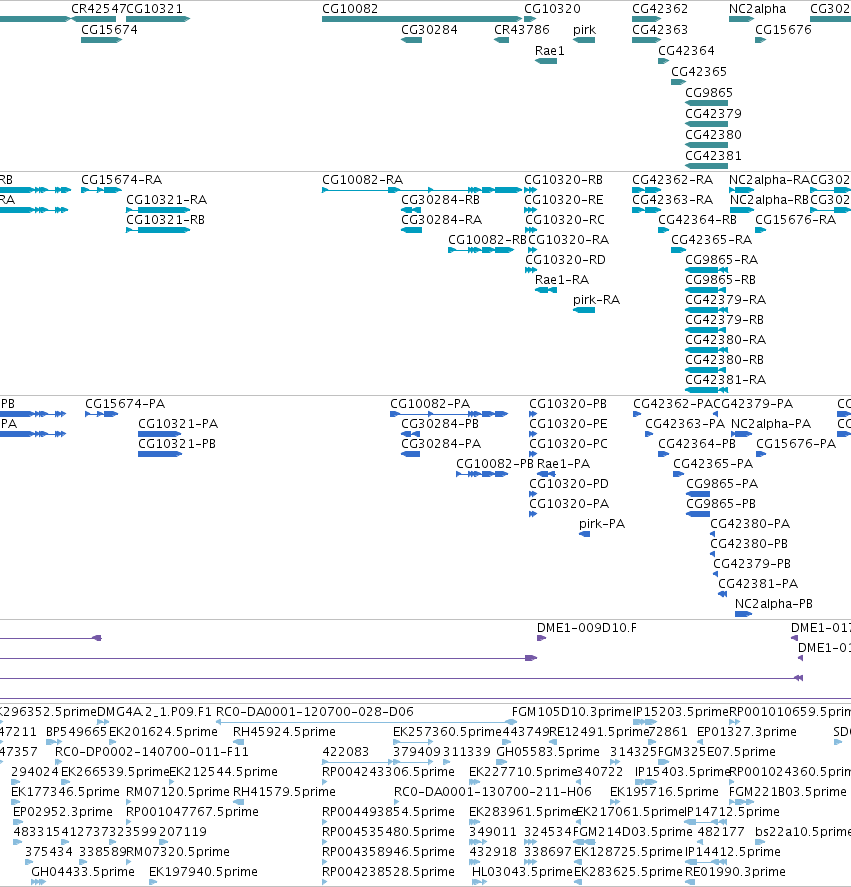Click the RC0-DP0002-140700-011-F11 label
The image size is (851, 887).
(x=152, y=752)
